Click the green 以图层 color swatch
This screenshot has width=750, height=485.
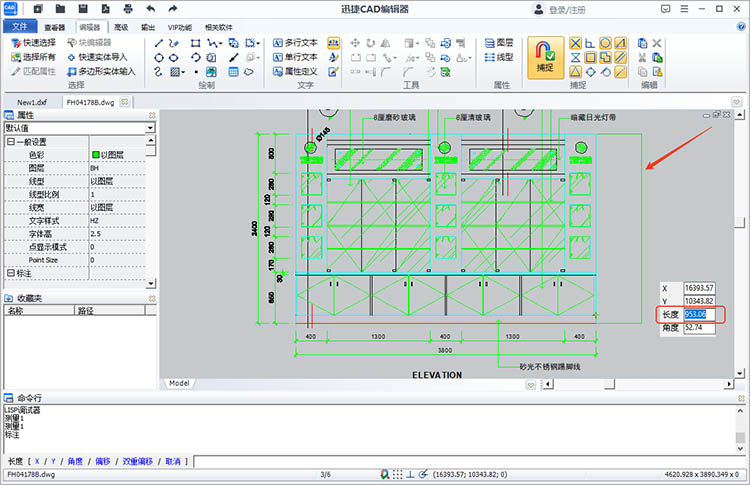click(95, 155)
